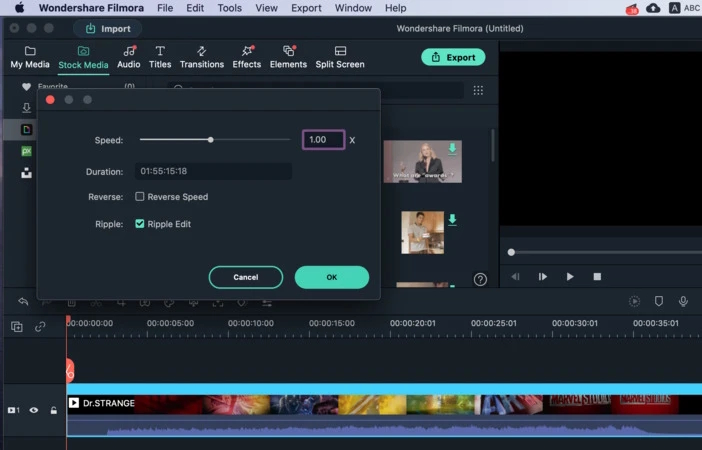The height and width of the screenshot is (450, 702).
Task: Open the Export menu in menu bar
Action: tap(306, 8)
